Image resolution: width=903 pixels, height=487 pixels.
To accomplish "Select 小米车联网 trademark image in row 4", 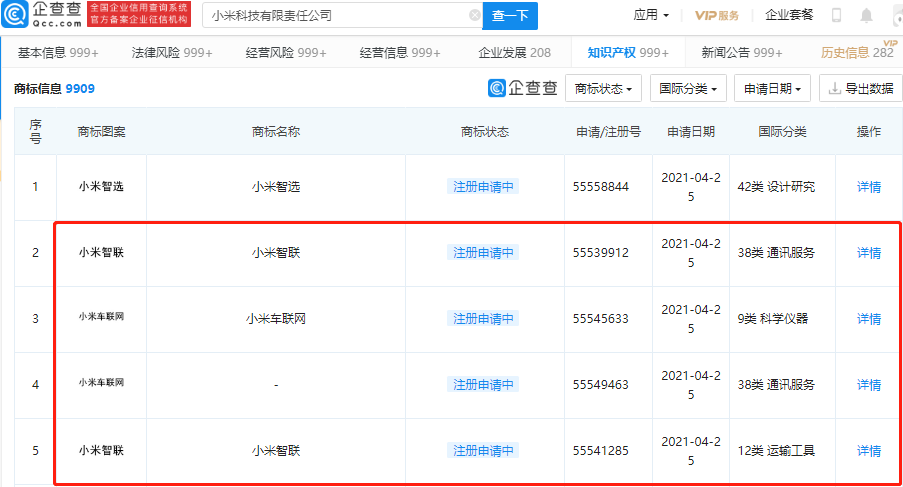I will (x=101, y=382).
